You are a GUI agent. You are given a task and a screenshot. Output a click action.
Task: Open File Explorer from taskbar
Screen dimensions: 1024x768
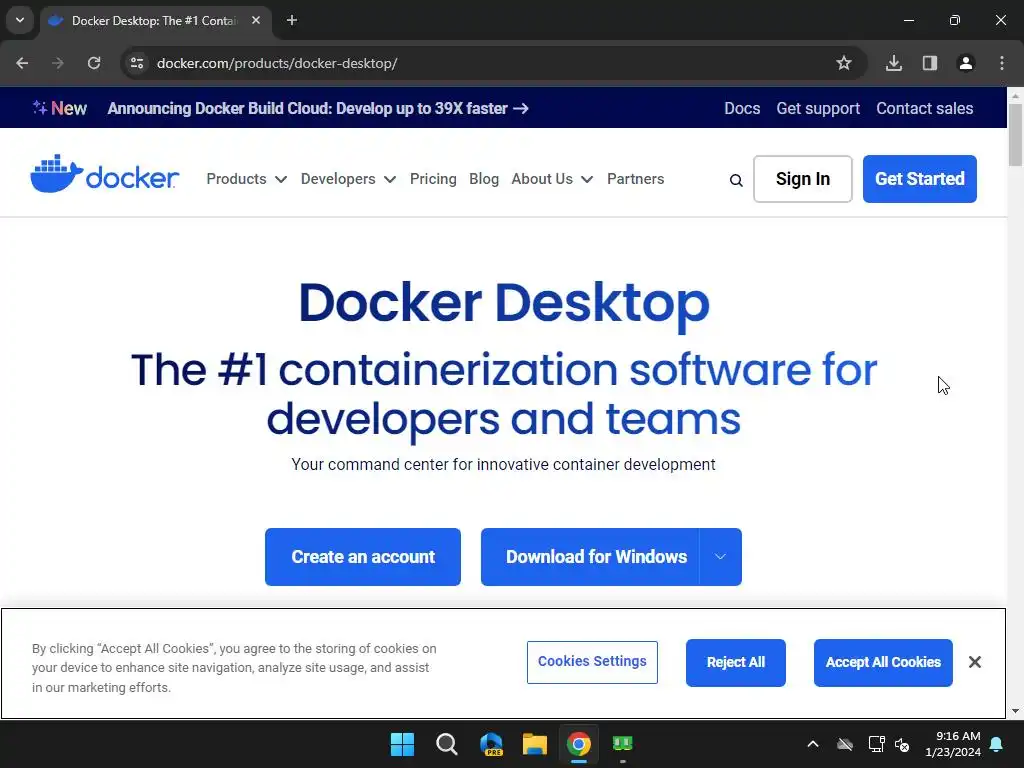point(535,744)
